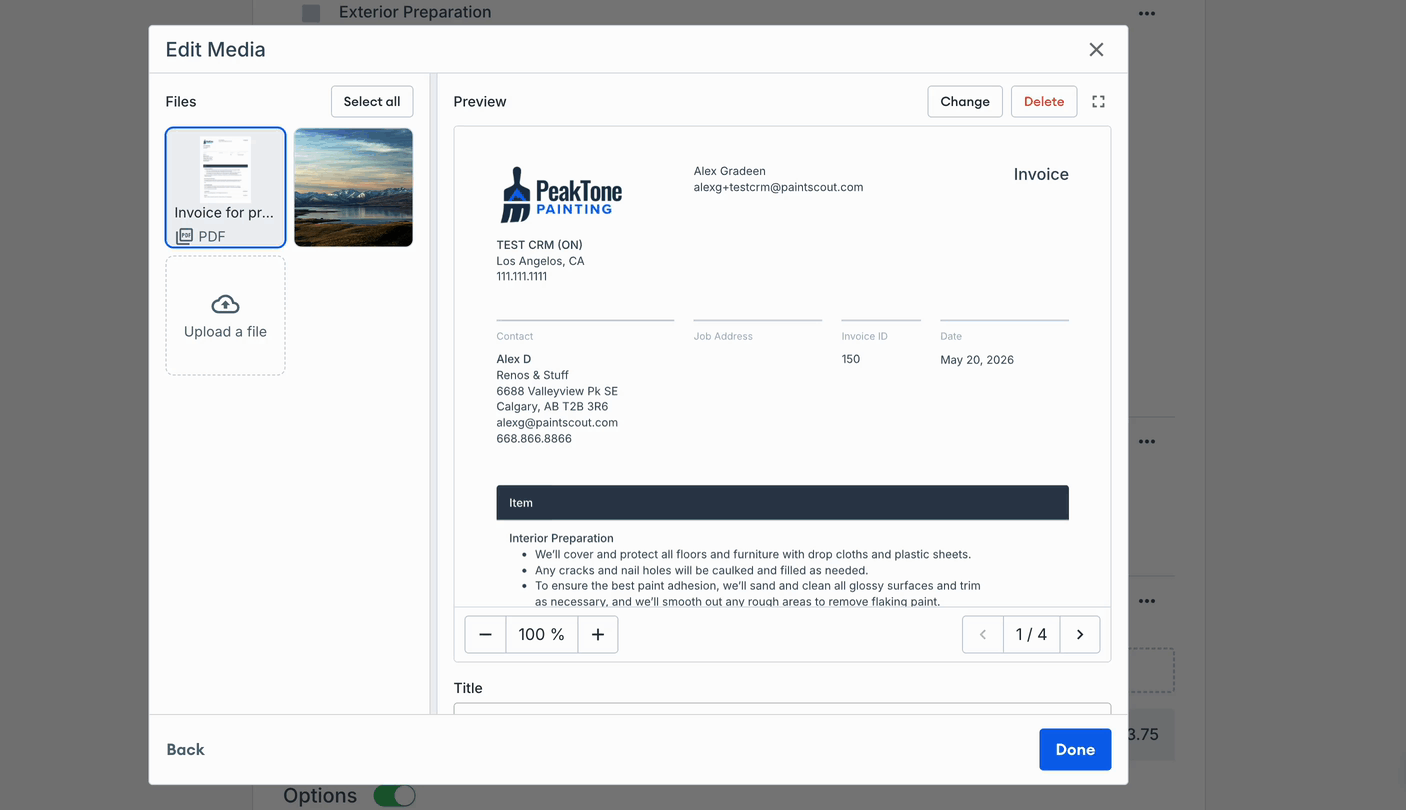This screenshot has height=810, width=1406.
Task: Click the upload cloud icon
Action: coord(225,304)
